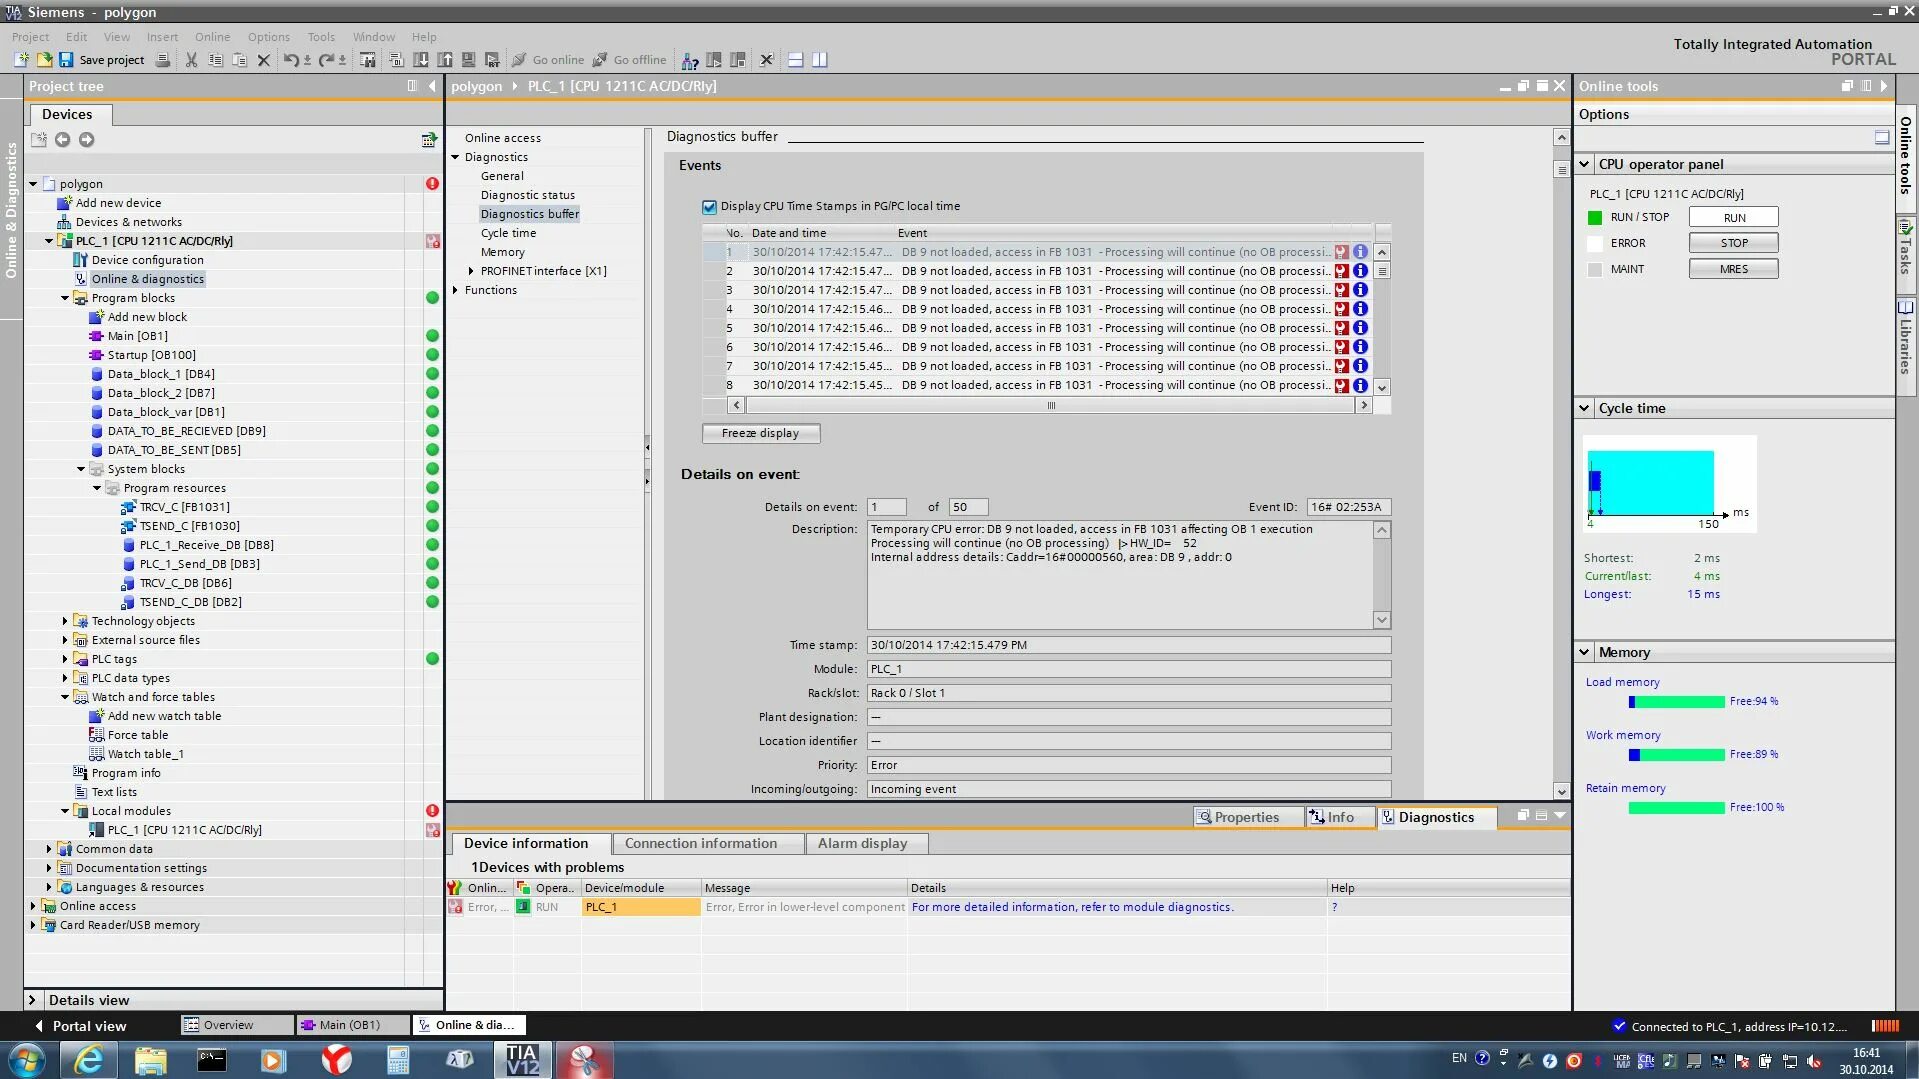Expand PROFINET interface [X1] node
The image size is (1919, 1079).
[472, 271]
